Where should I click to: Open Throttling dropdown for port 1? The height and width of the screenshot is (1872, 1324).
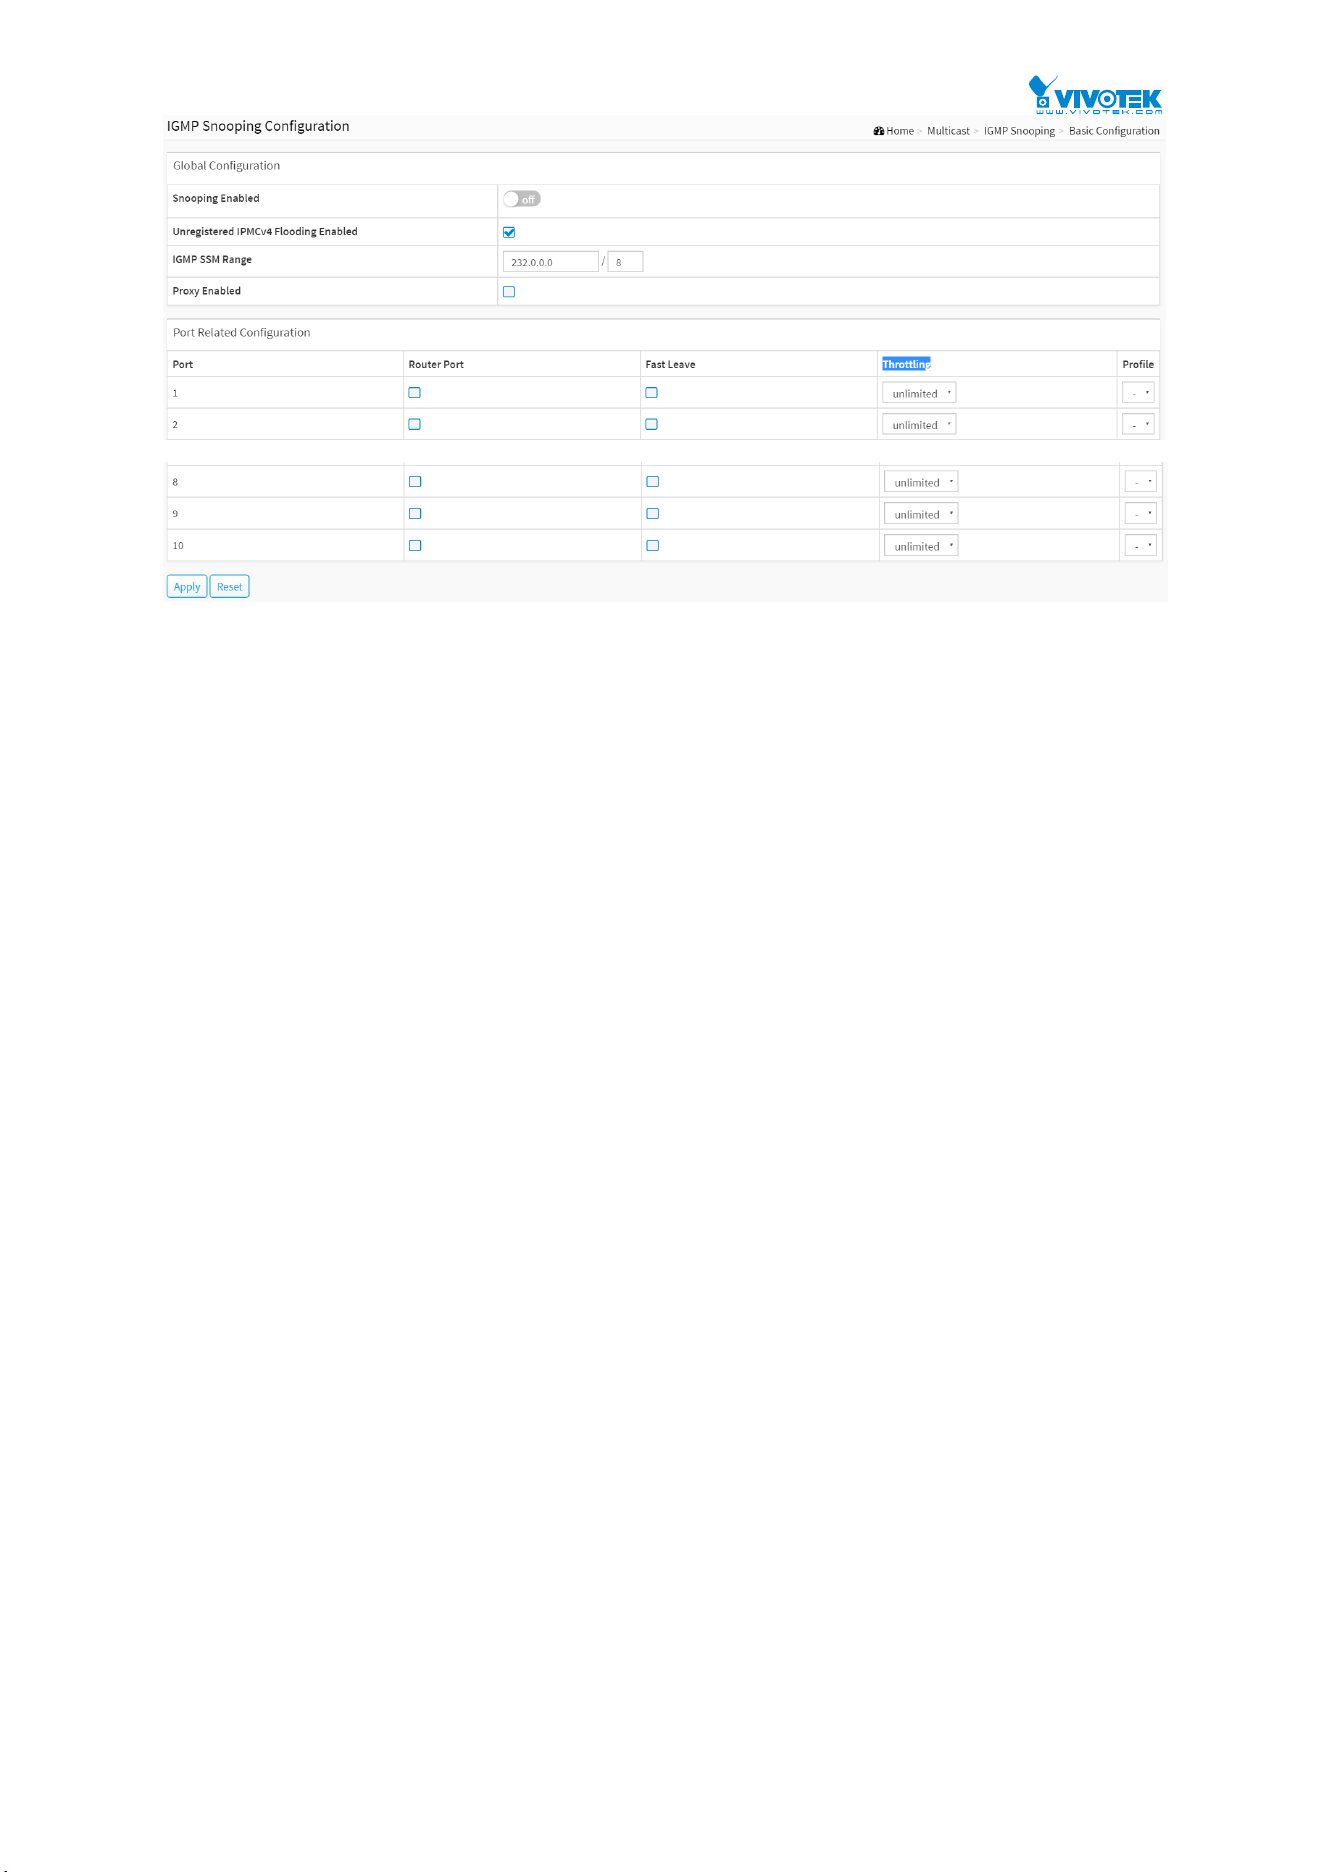pos(919,393)
